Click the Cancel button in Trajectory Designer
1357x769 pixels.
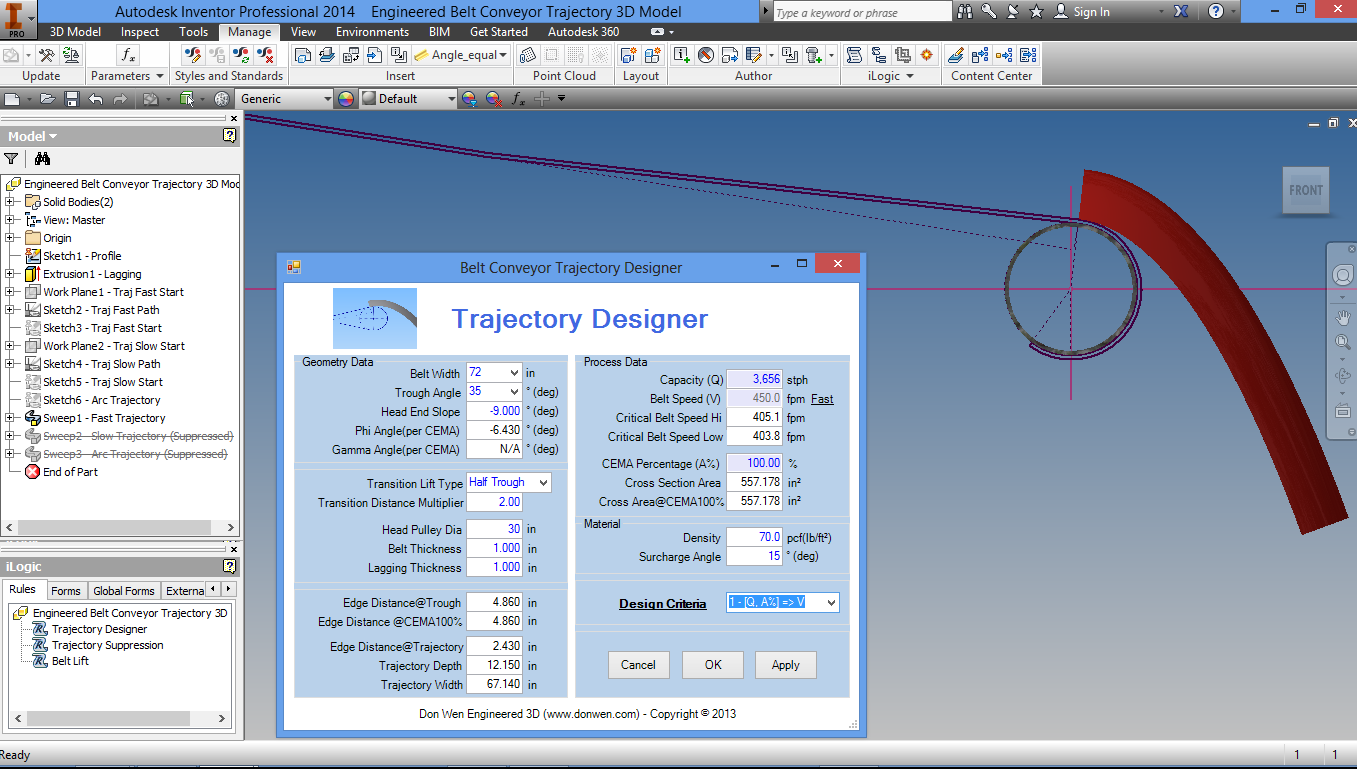pos(638,665)
